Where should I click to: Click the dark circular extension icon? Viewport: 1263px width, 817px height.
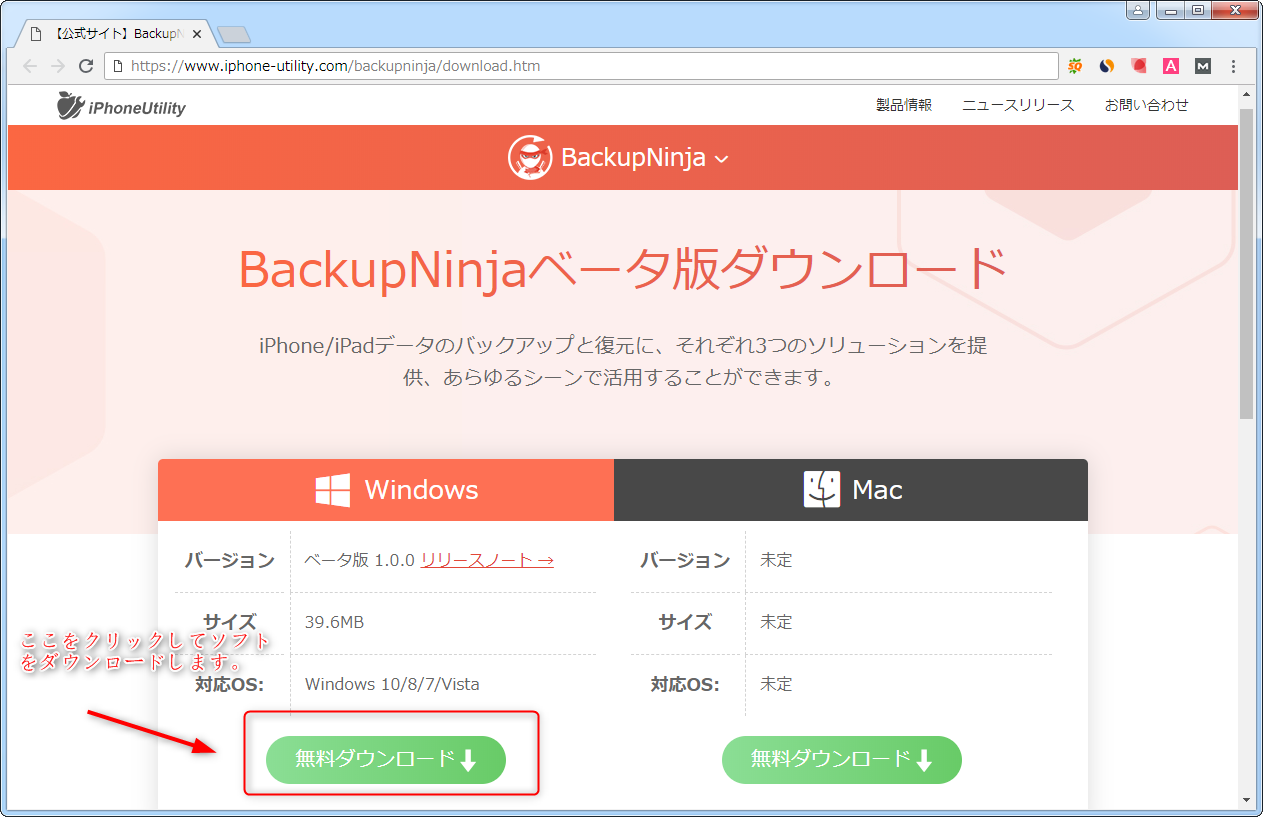[1107, 66]
